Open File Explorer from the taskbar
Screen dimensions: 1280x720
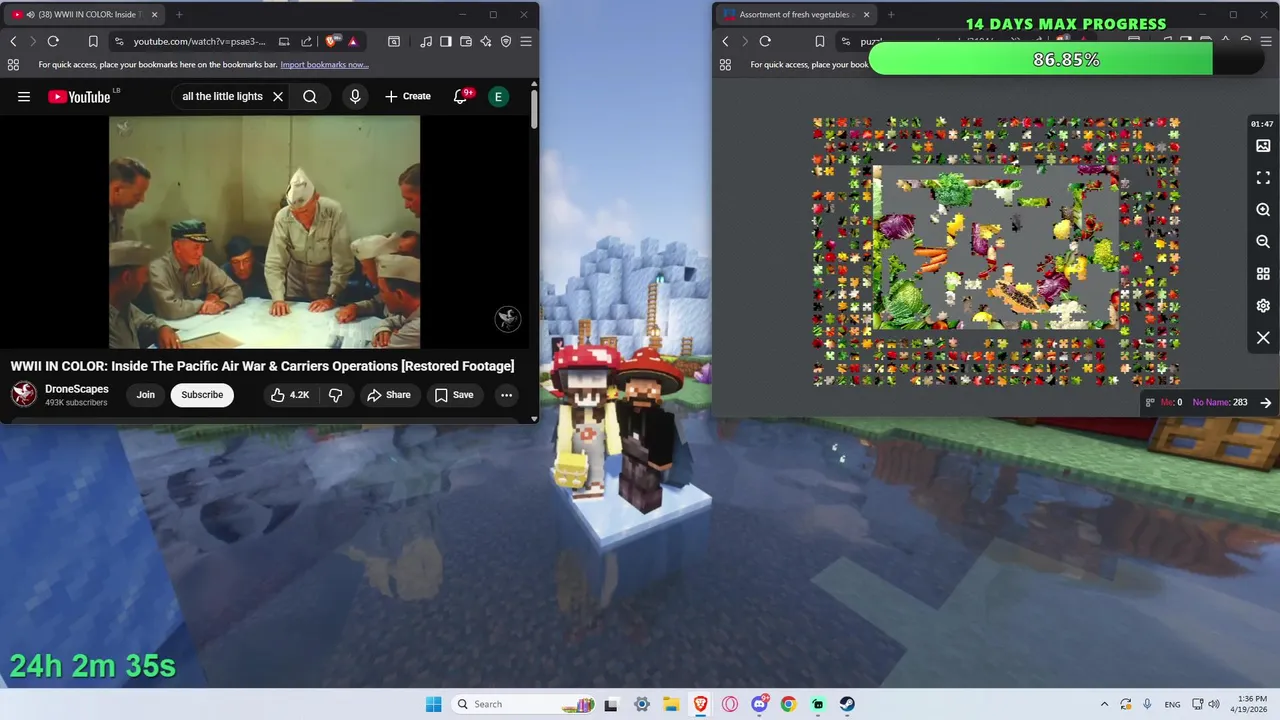tap(670, 704)
